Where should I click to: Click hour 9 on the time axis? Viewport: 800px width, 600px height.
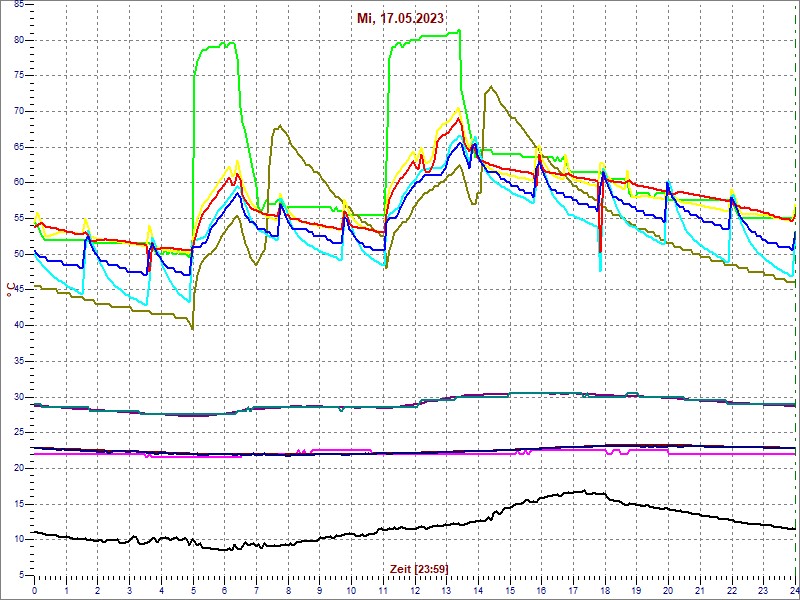click(x=320, y=589)
